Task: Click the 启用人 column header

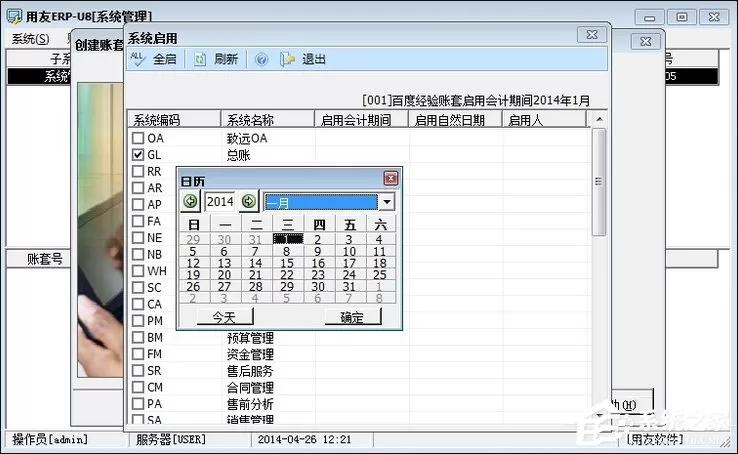Action: point(544,119)
